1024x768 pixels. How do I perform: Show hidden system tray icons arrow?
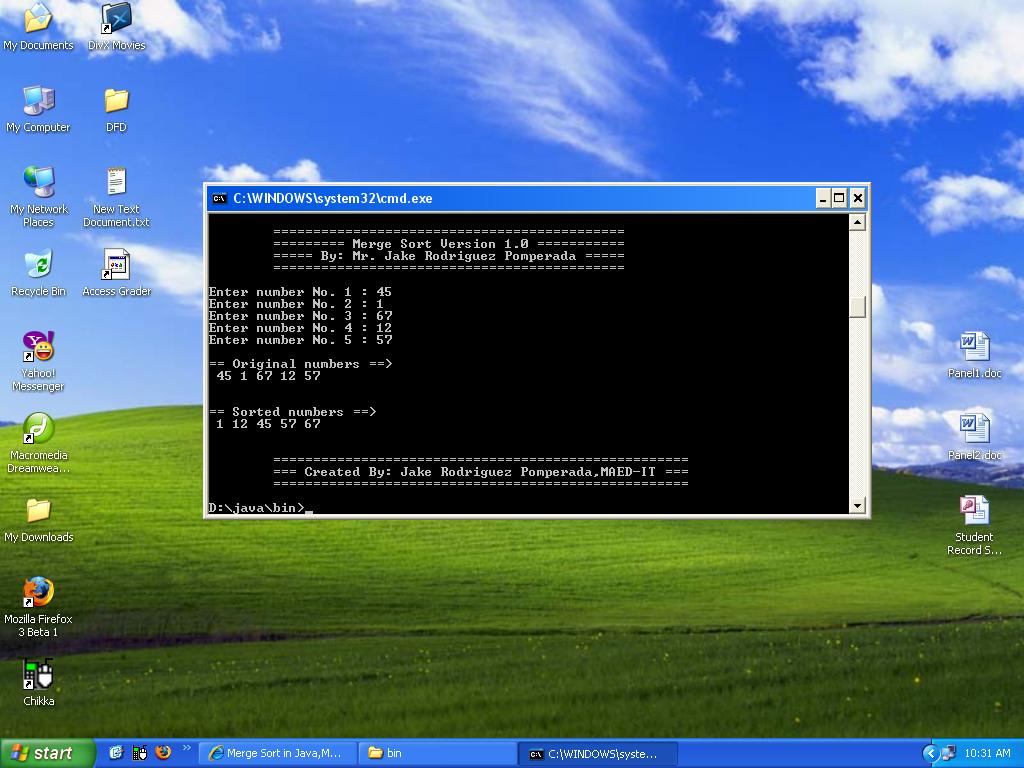930,753
